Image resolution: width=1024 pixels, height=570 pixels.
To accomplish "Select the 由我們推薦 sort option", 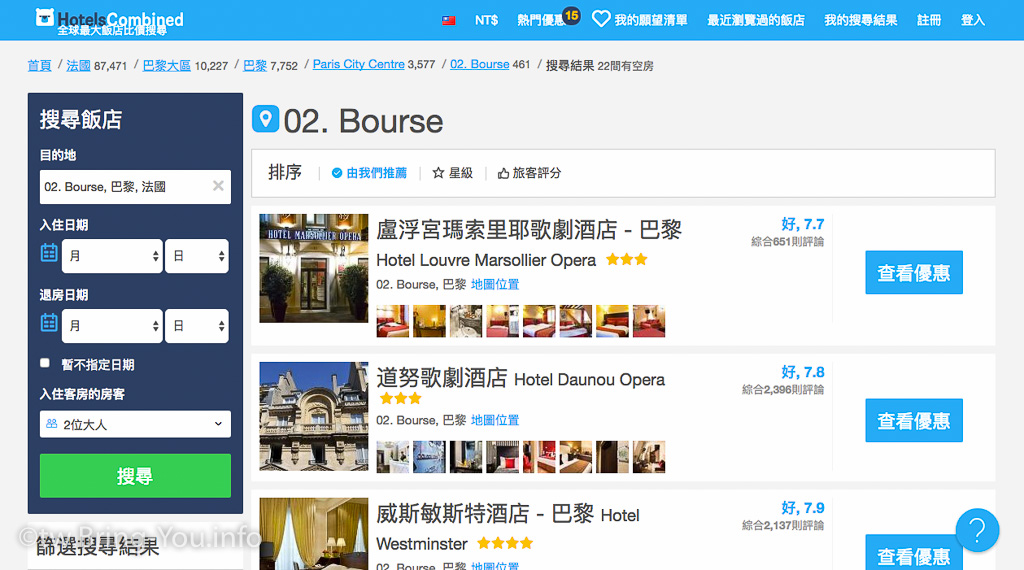I will point(369,173).
